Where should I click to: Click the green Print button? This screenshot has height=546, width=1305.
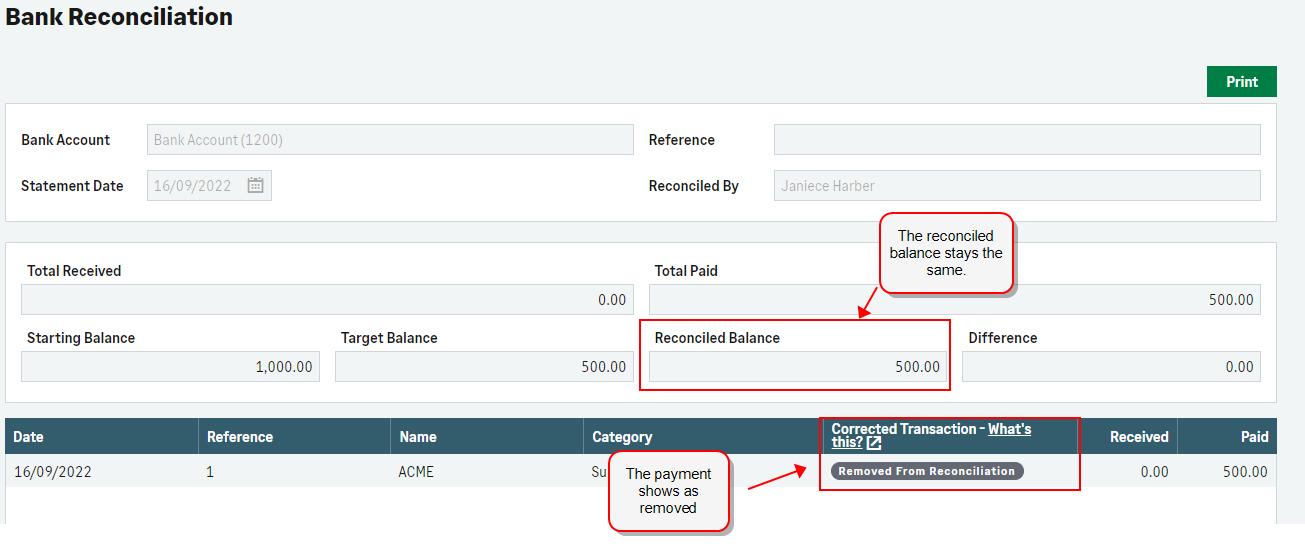[1241, 82]
